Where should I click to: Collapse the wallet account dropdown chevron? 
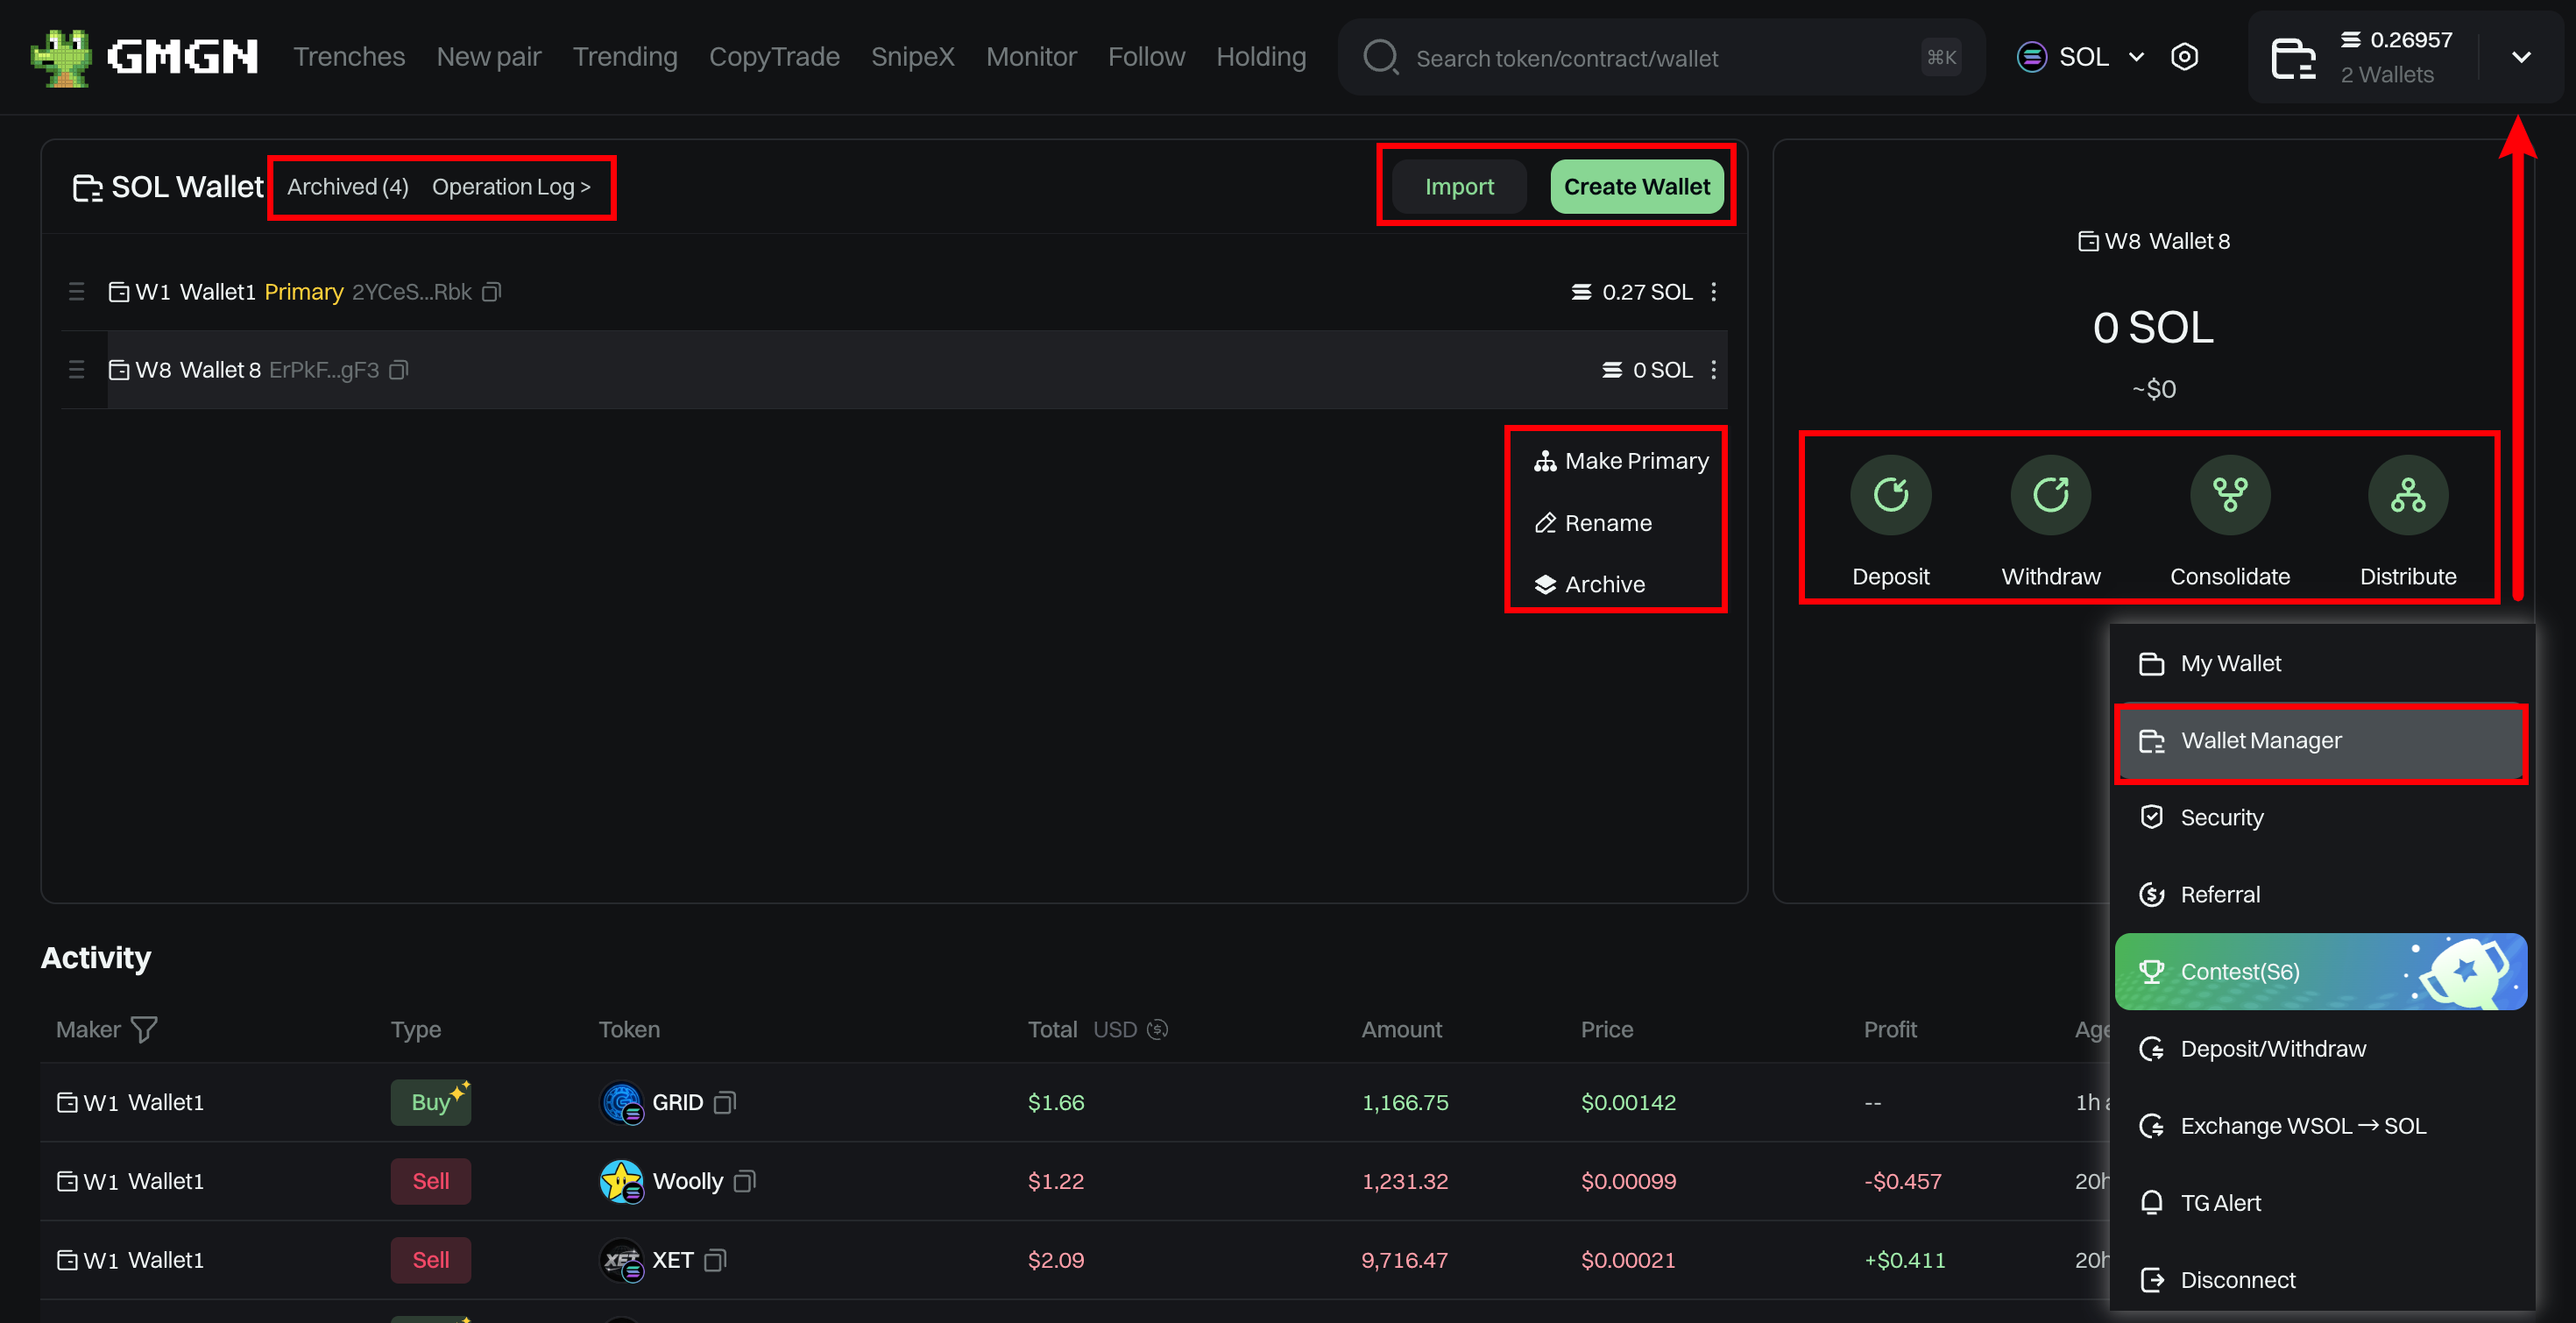[x=2520, y=57]
